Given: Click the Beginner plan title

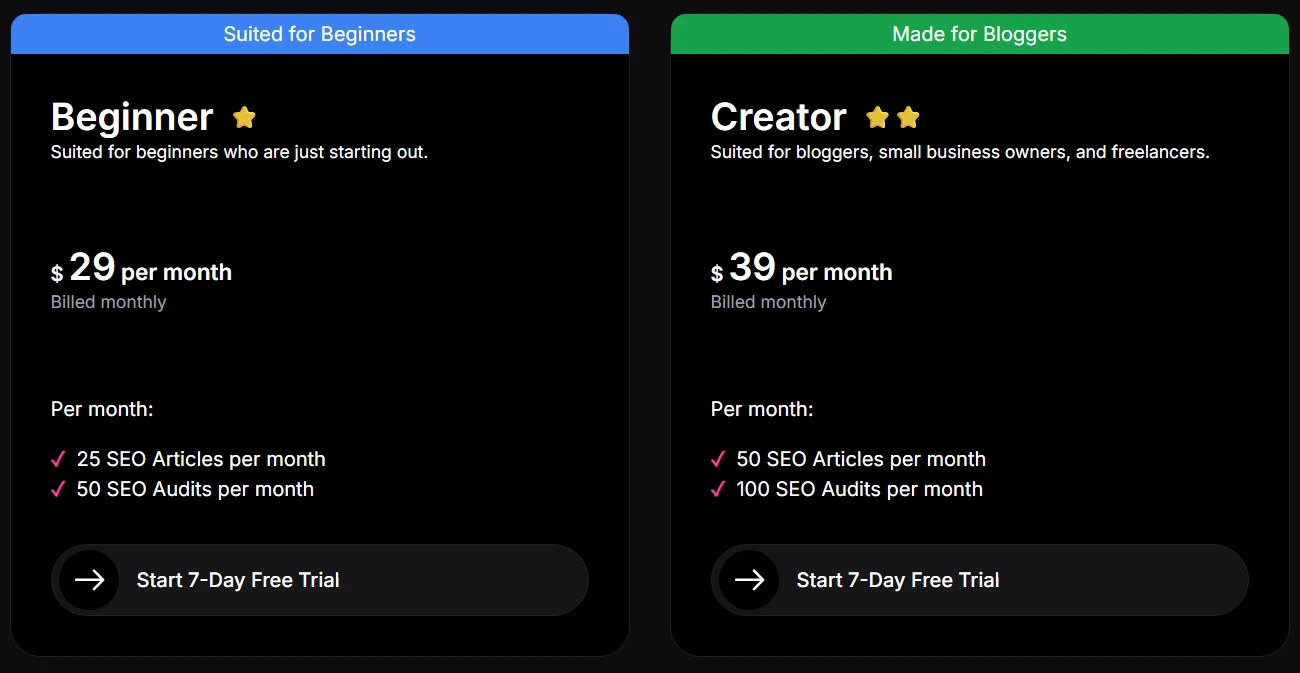Looking at the screenshot, I should tap(131, 117).
